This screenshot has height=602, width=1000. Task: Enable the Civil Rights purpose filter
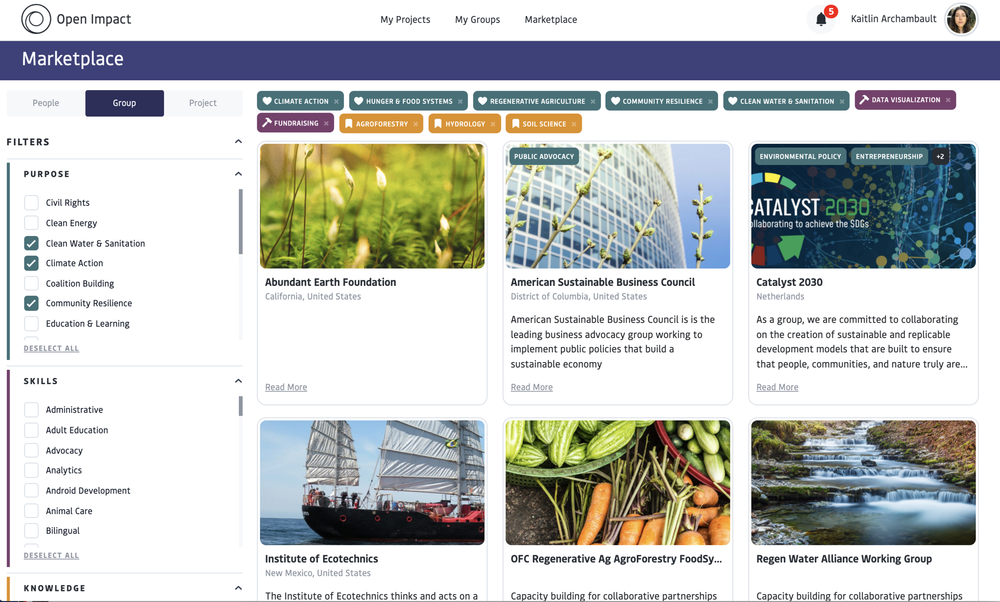coord(31,202)
